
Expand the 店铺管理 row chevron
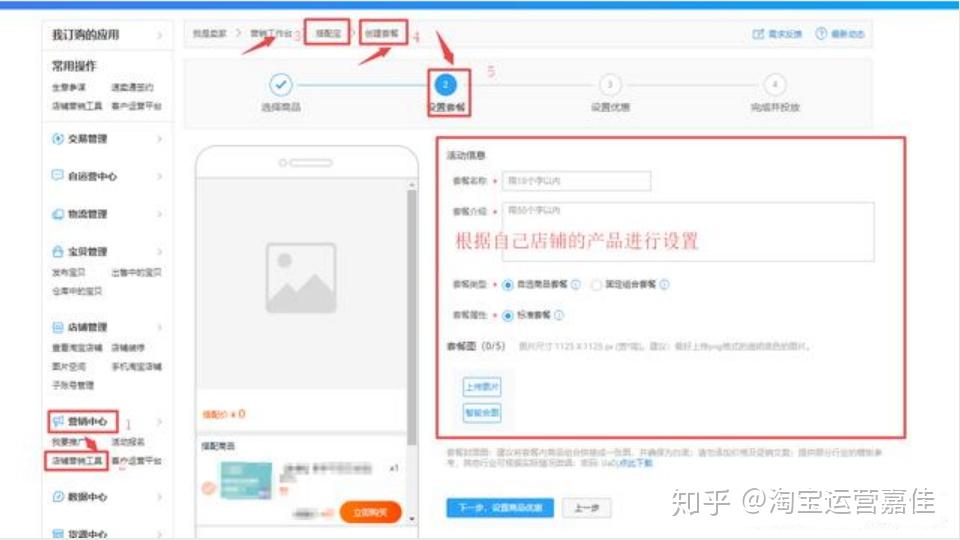[x=159, y=327]
